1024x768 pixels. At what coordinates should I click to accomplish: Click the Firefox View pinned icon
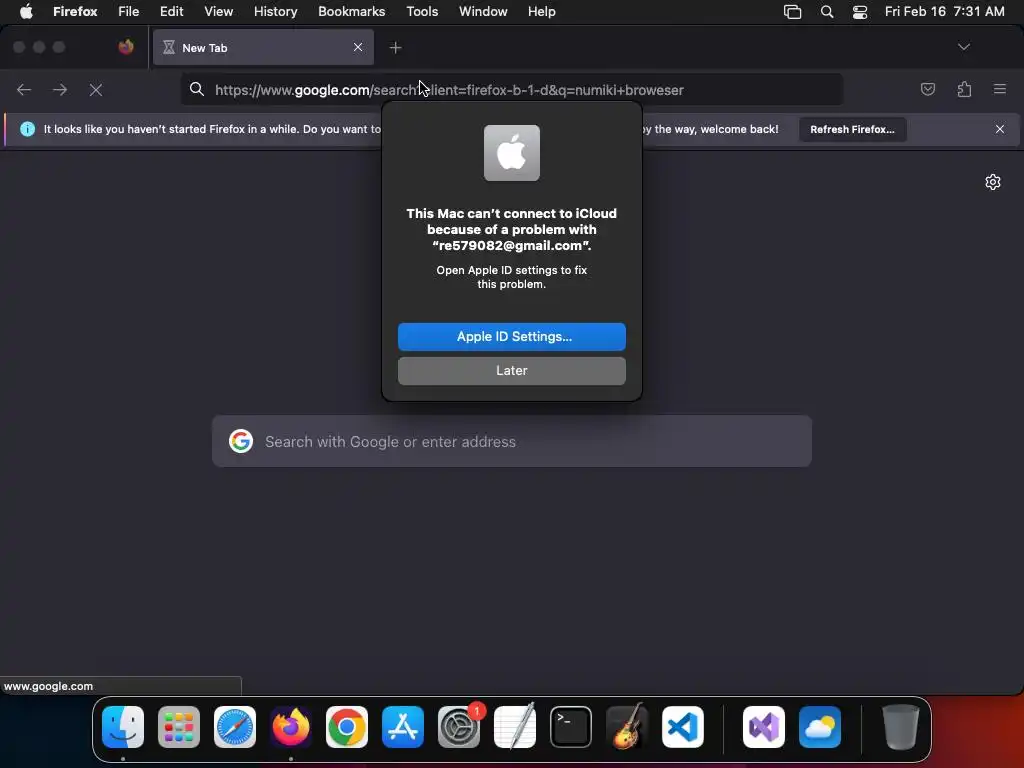(x=126, y=47)
